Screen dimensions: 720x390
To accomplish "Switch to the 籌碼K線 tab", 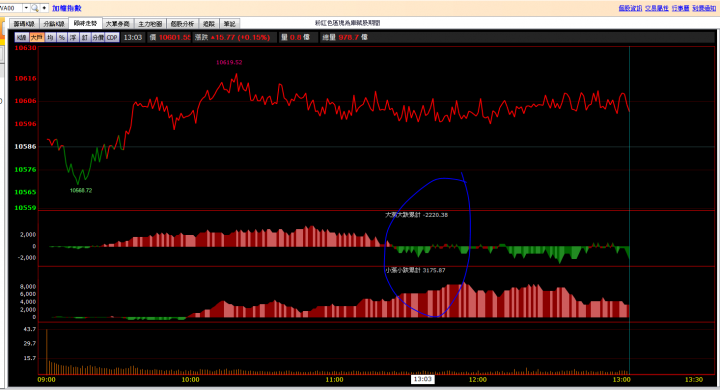I will pyautogui.click(x=24, y=24).
